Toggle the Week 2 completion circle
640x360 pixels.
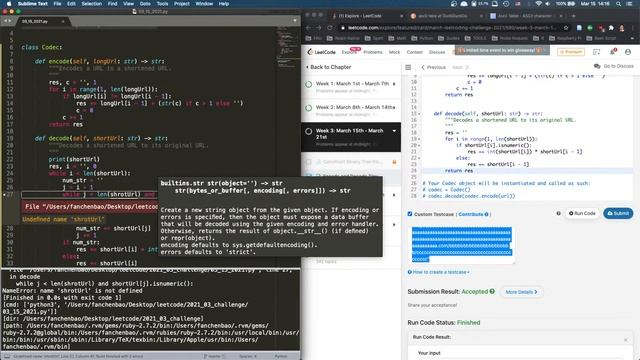pos(309,108)
